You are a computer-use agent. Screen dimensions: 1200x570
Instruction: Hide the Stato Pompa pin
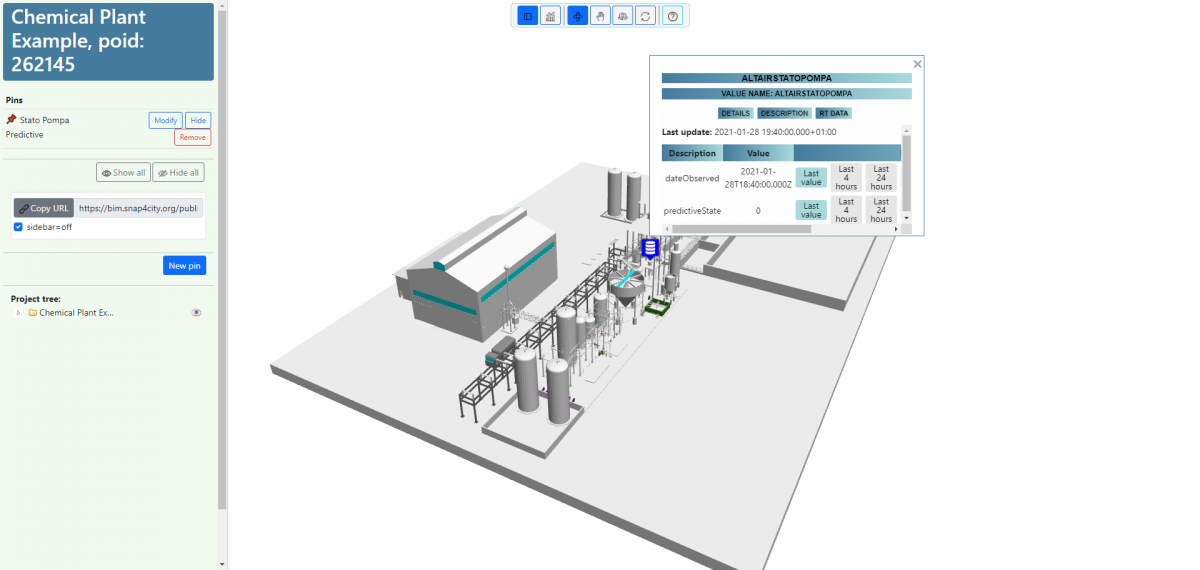tap(198, 120)
